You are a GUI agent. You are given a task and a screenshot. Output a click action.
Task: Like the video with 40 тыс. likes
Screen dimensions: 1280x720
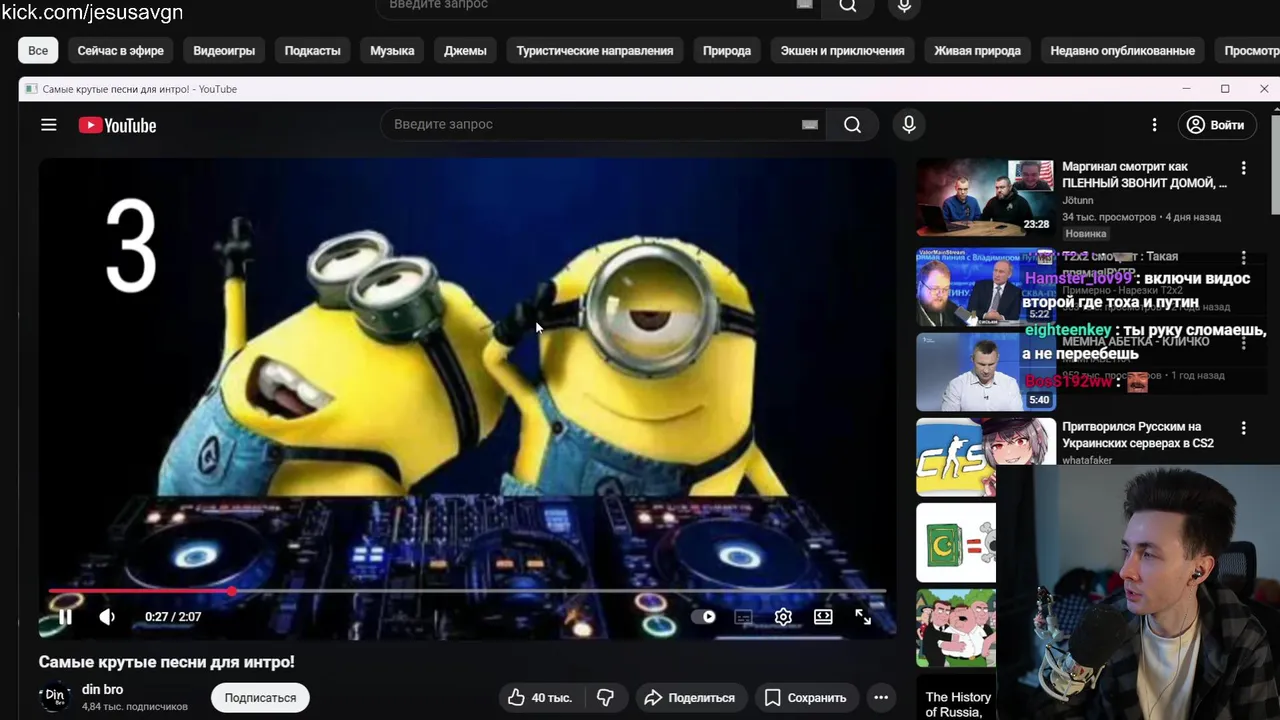[x=539, y=697]
